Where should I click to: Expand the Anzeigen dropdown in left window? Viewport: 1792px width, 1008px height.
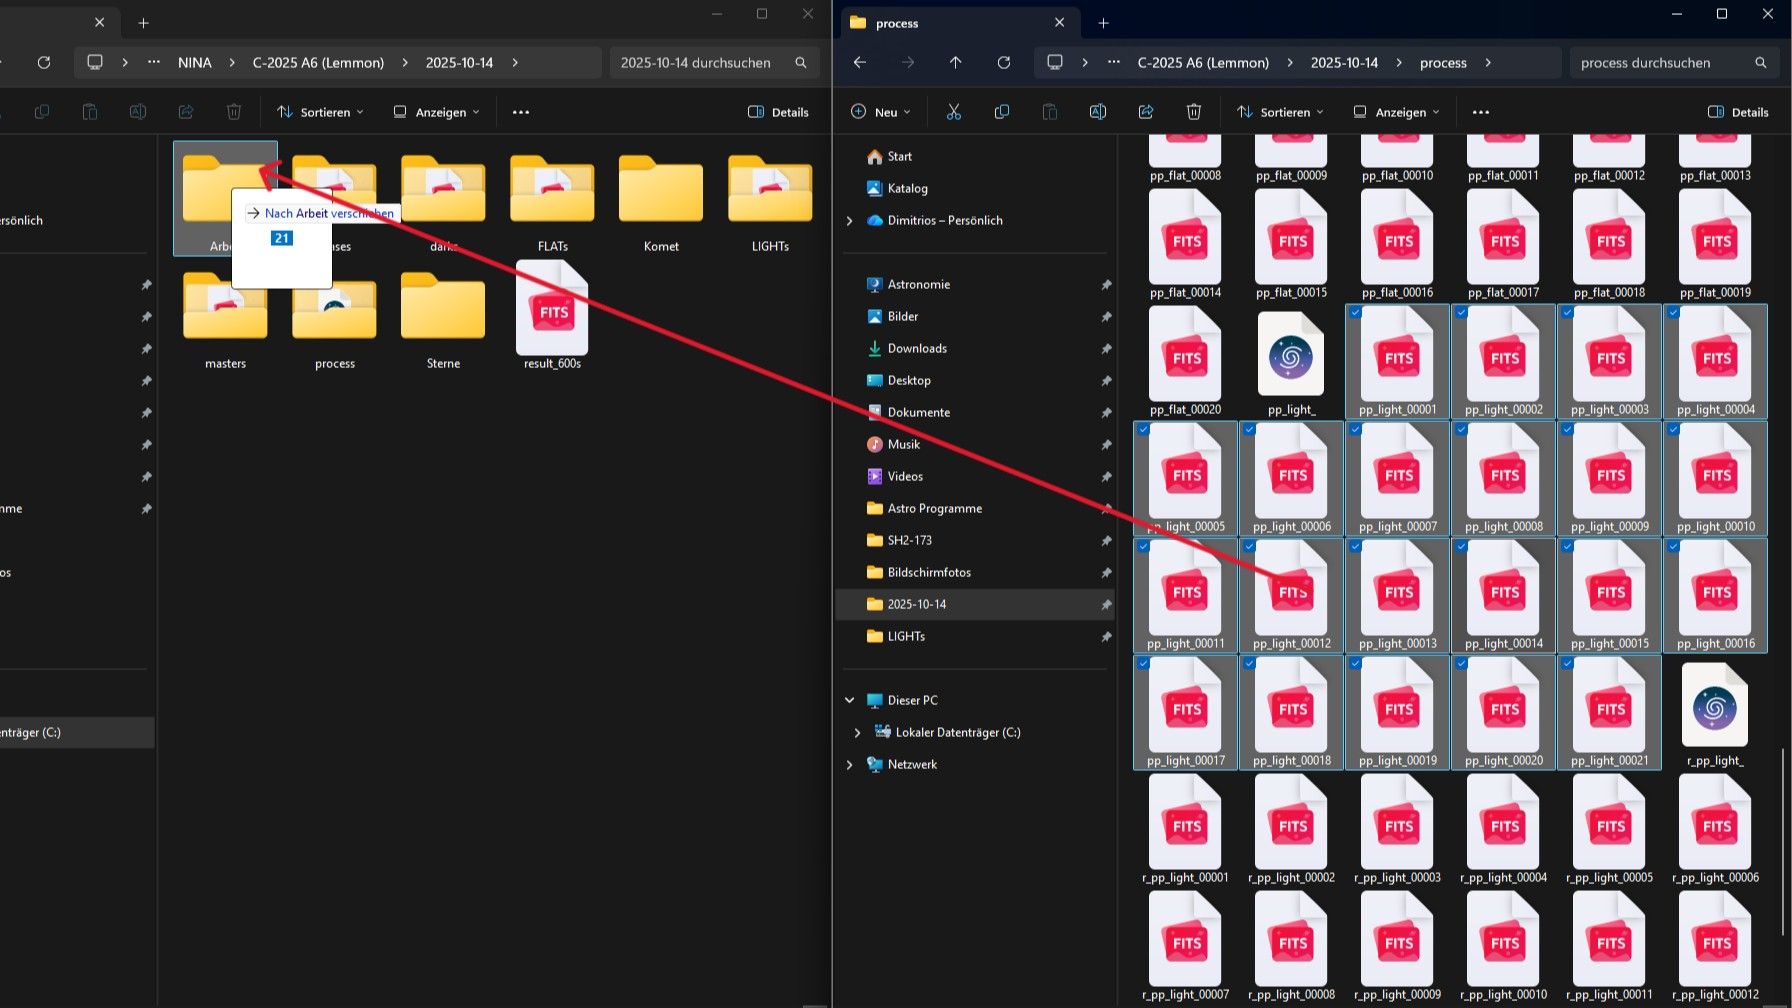(x=436, y=112)
